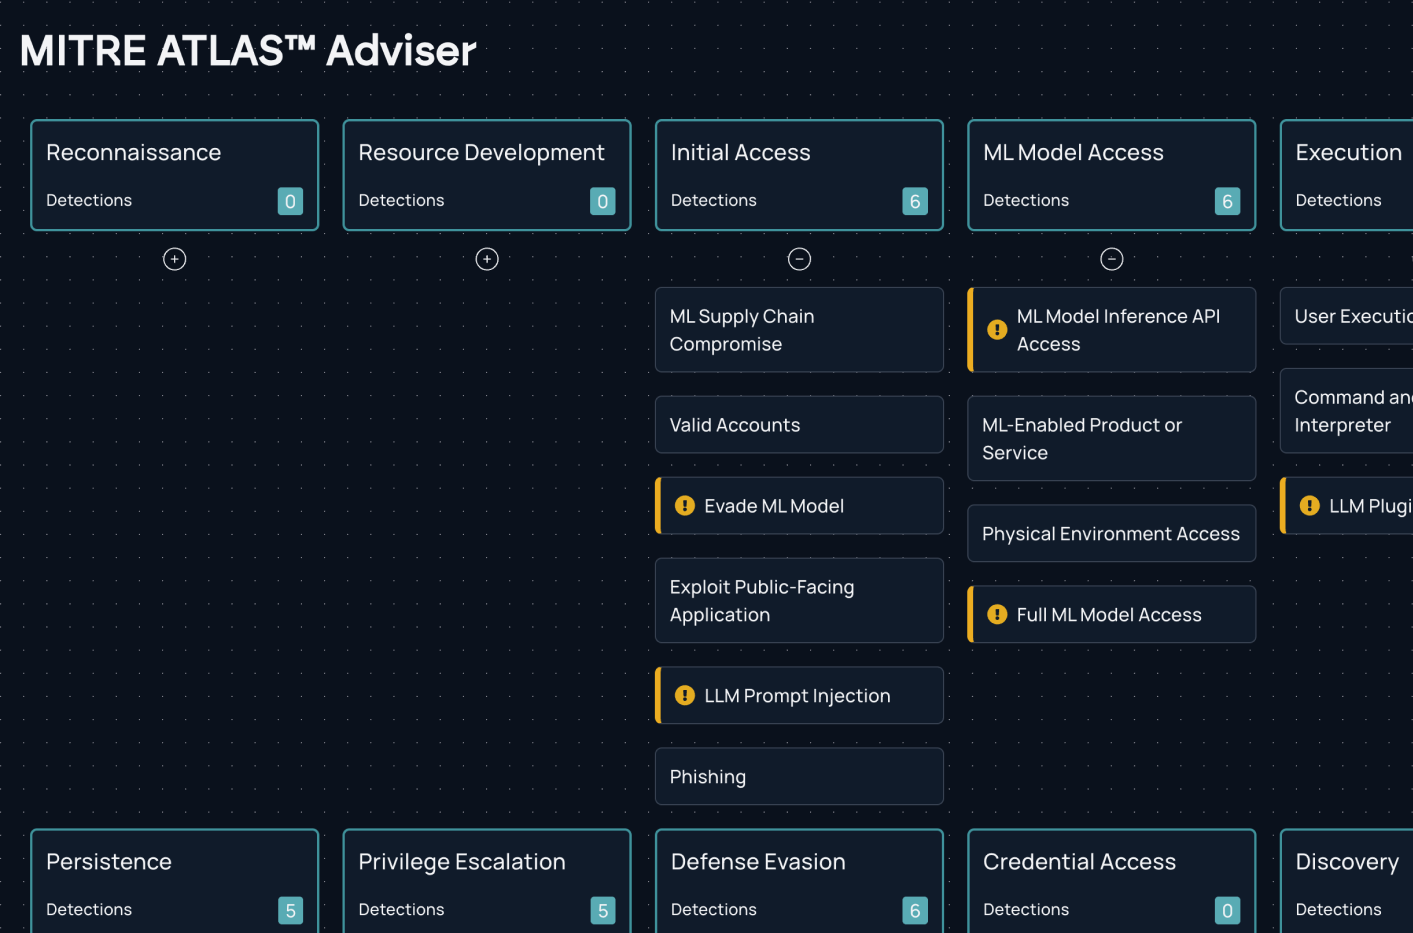Click the warning icon on Full ML Model Access

coord(997,614)
